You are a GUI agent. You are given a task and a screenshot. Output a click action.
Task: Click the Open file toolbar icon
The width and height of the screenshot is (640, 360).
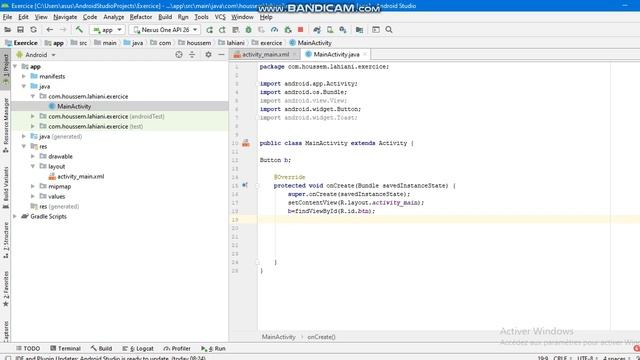point(7,30)
